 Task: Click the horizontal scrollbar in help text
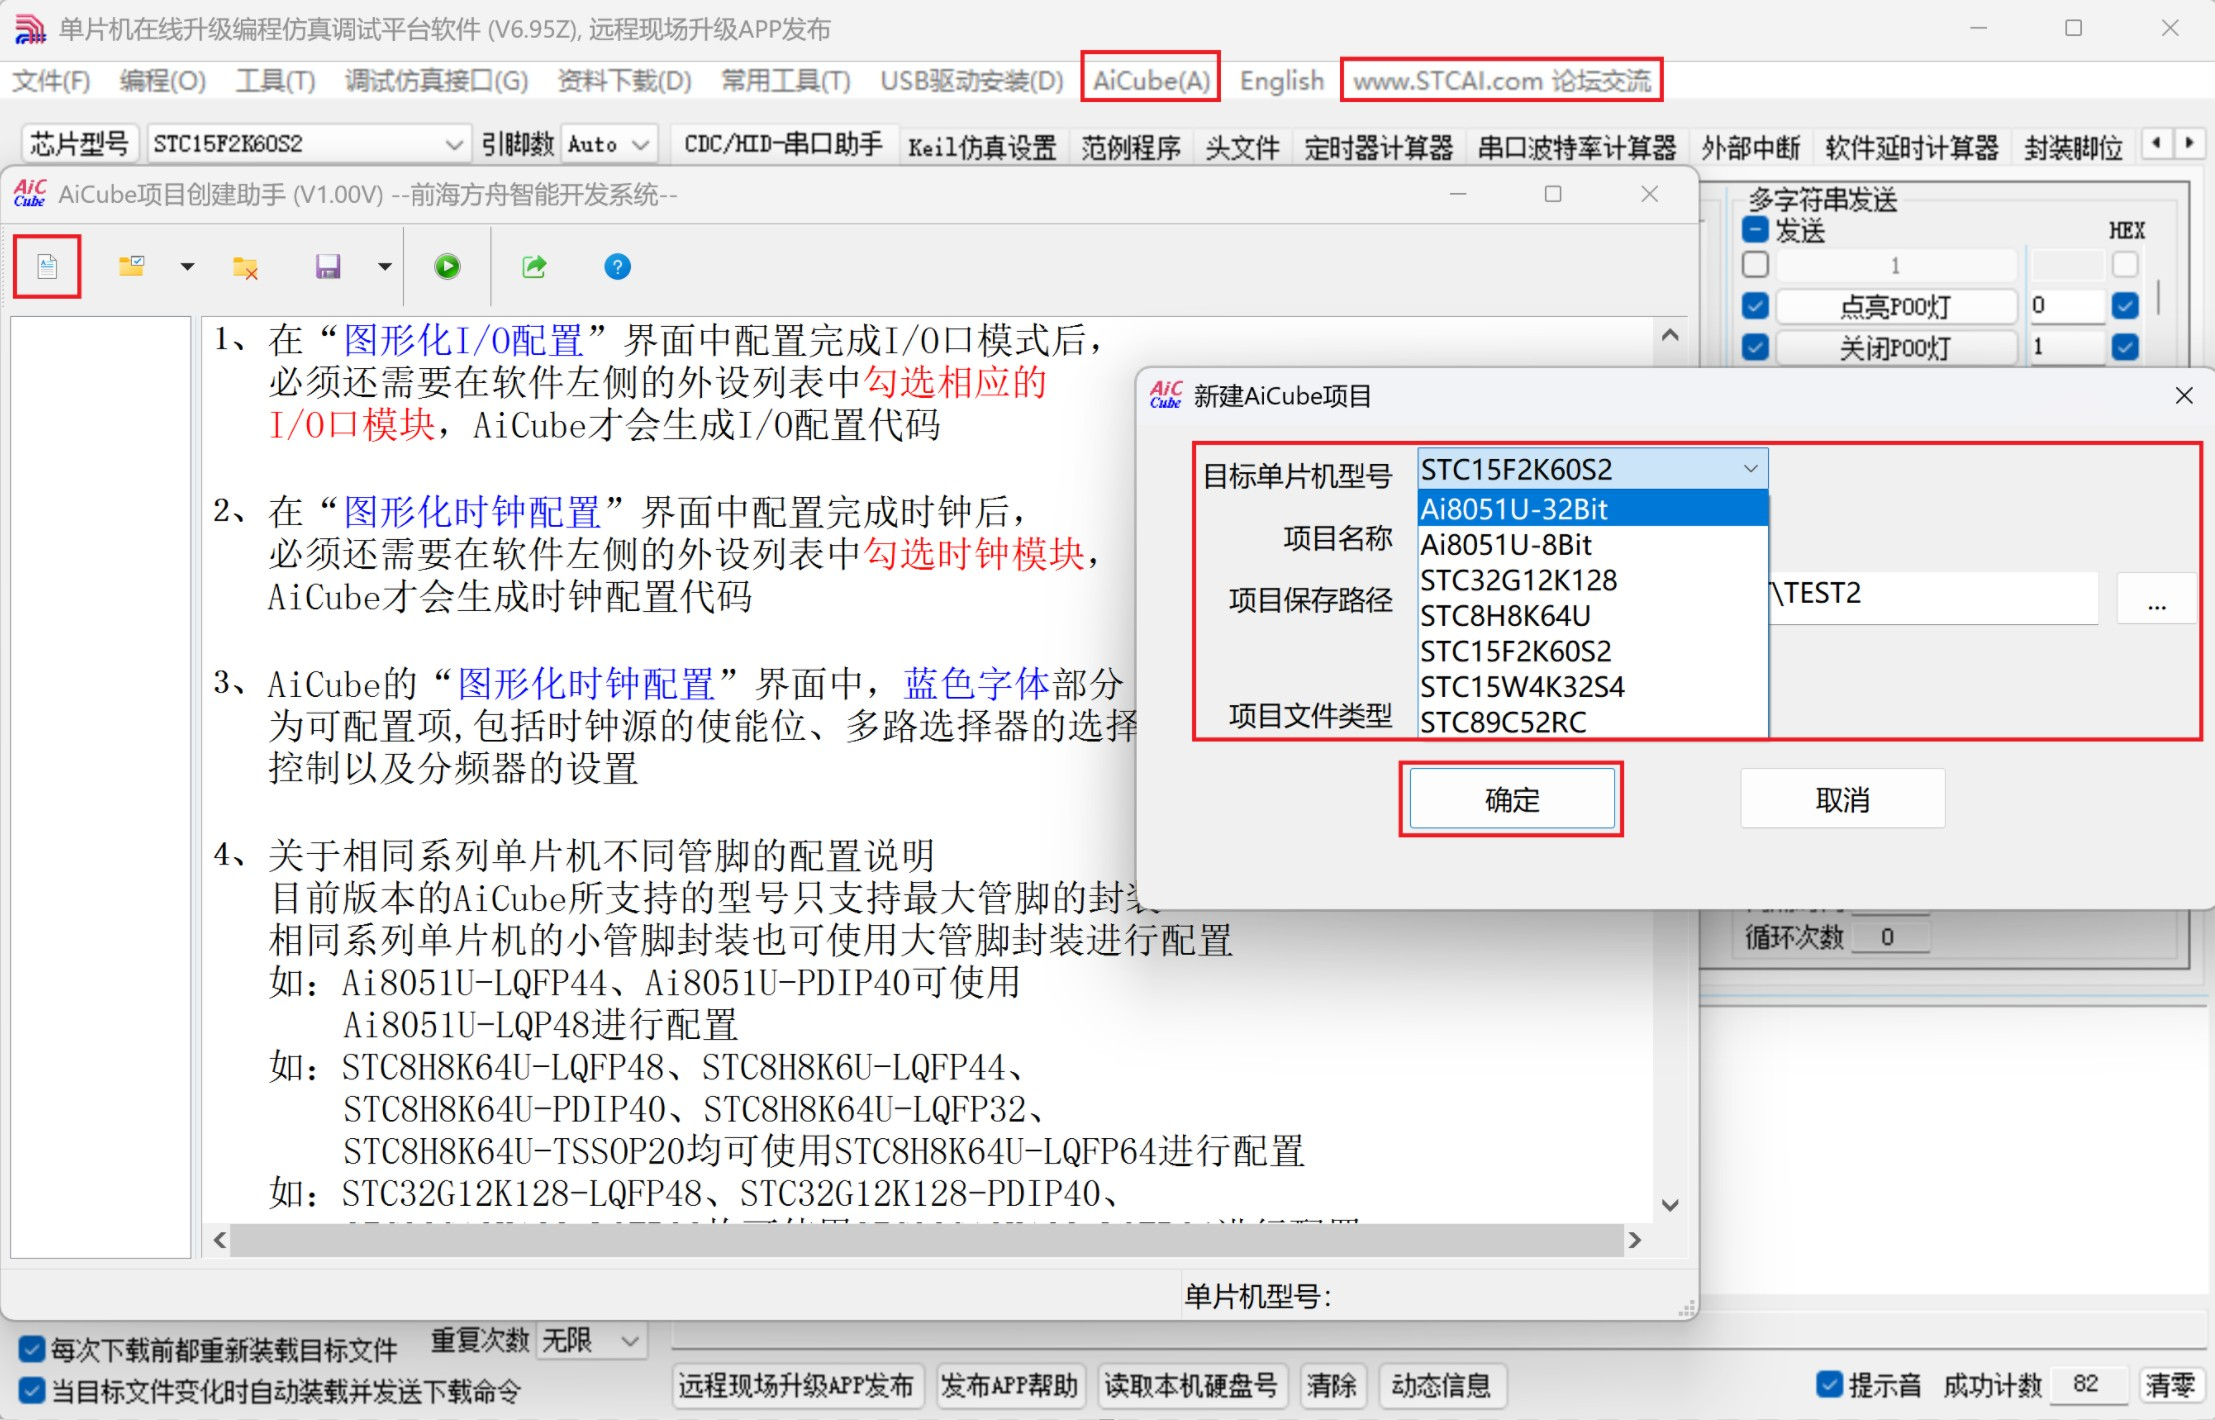pyautogui.click(x=926, y=1240)
